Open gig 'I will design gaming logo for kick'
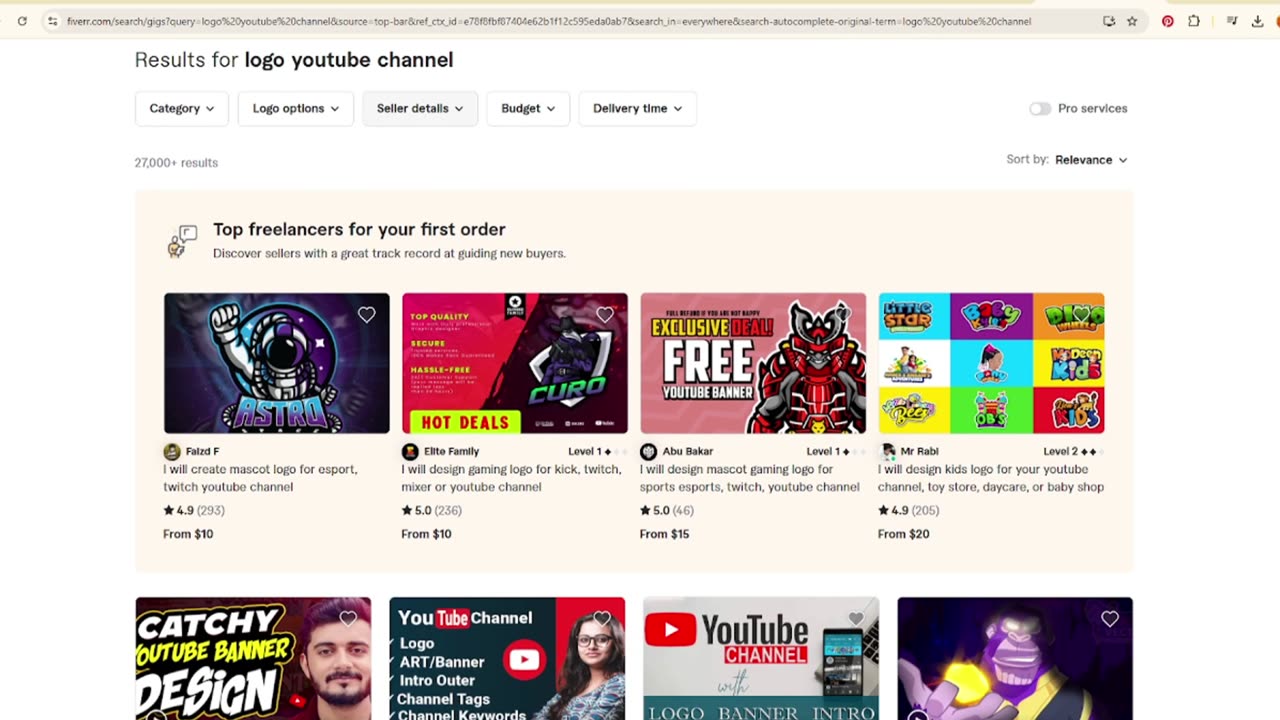1280x720 pixels. 511,478
